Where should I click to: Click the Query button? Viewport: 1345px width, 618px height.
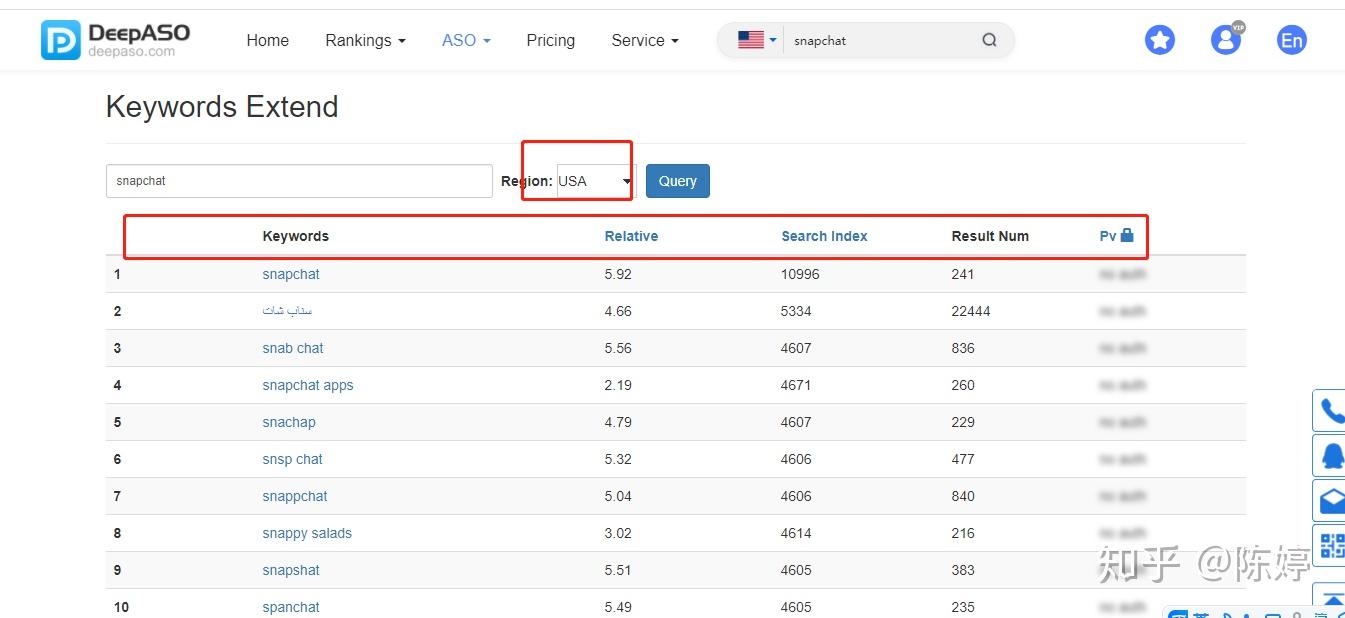[678, 181]
